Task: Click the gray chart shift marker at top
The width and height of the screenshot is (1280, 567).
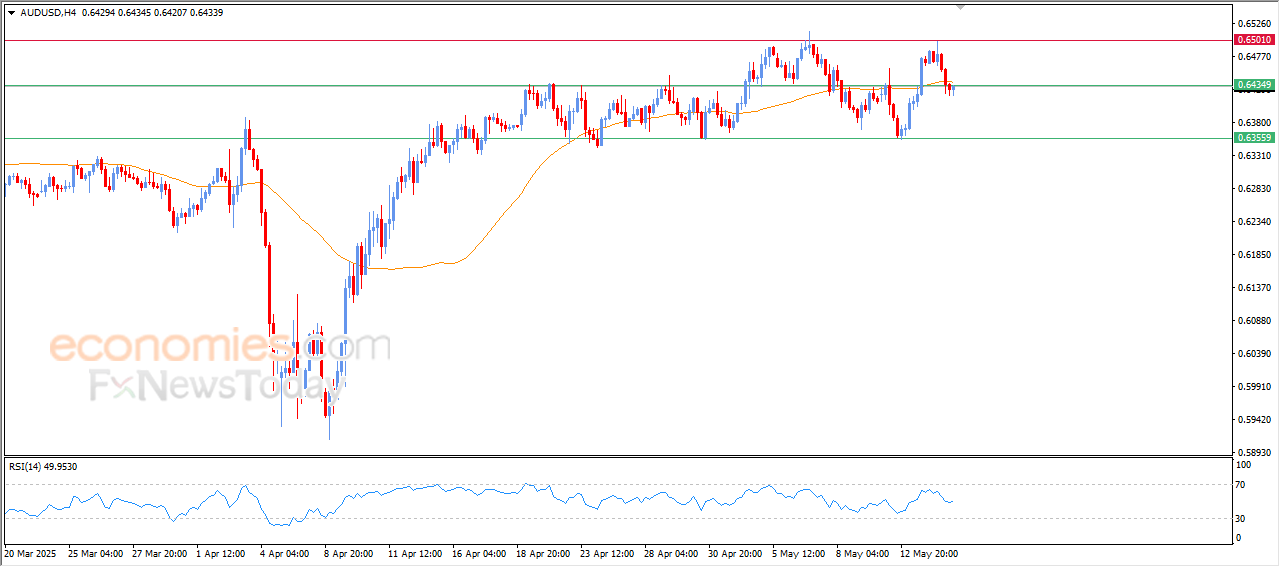Action: (961, 7)
